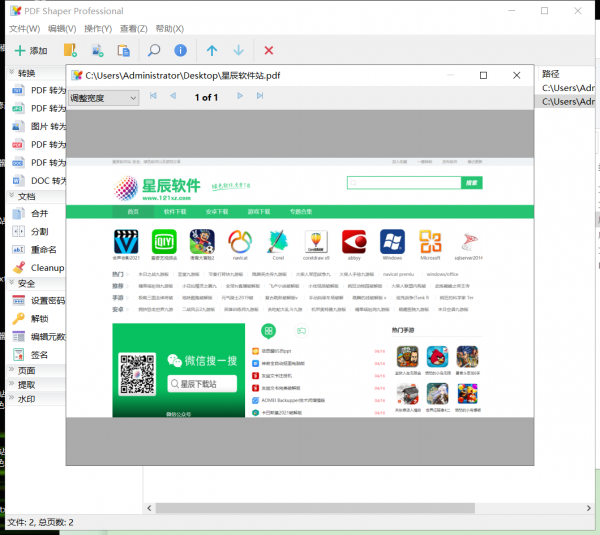Click the paste clipboard toolbar icon
This screenshot has height=535, width=600.
coord(123,51)
